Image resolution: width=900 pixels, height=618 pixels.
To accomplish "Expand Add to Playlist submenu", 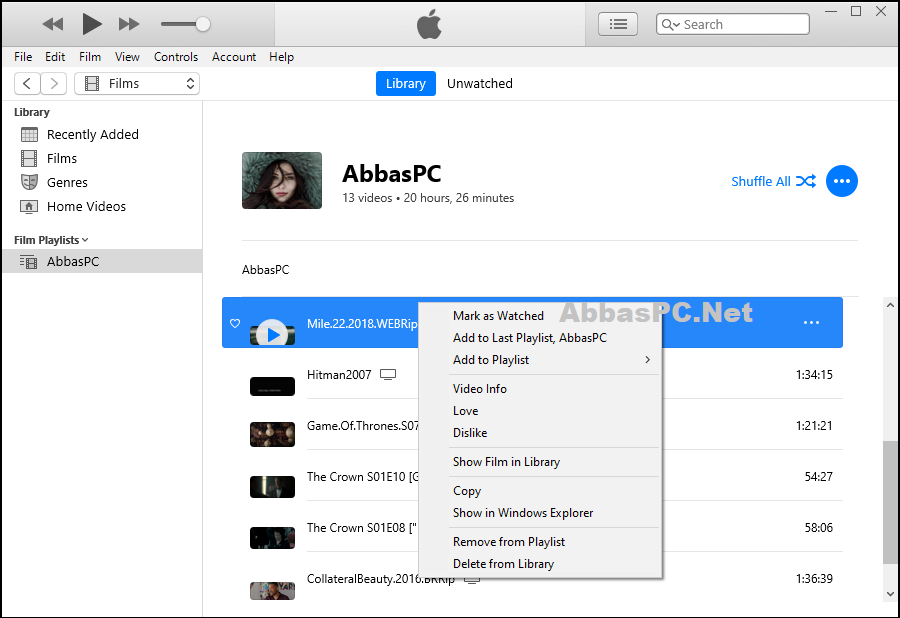I will pyautogui.click(x=540, y=360).
